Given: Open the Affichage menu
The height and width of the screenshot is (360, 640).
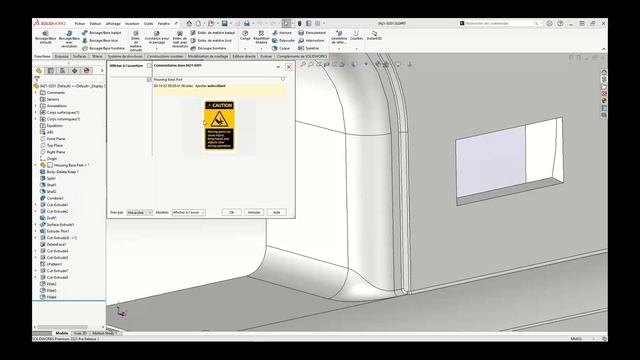Looking at the screenshot, I should pos(113,24).
